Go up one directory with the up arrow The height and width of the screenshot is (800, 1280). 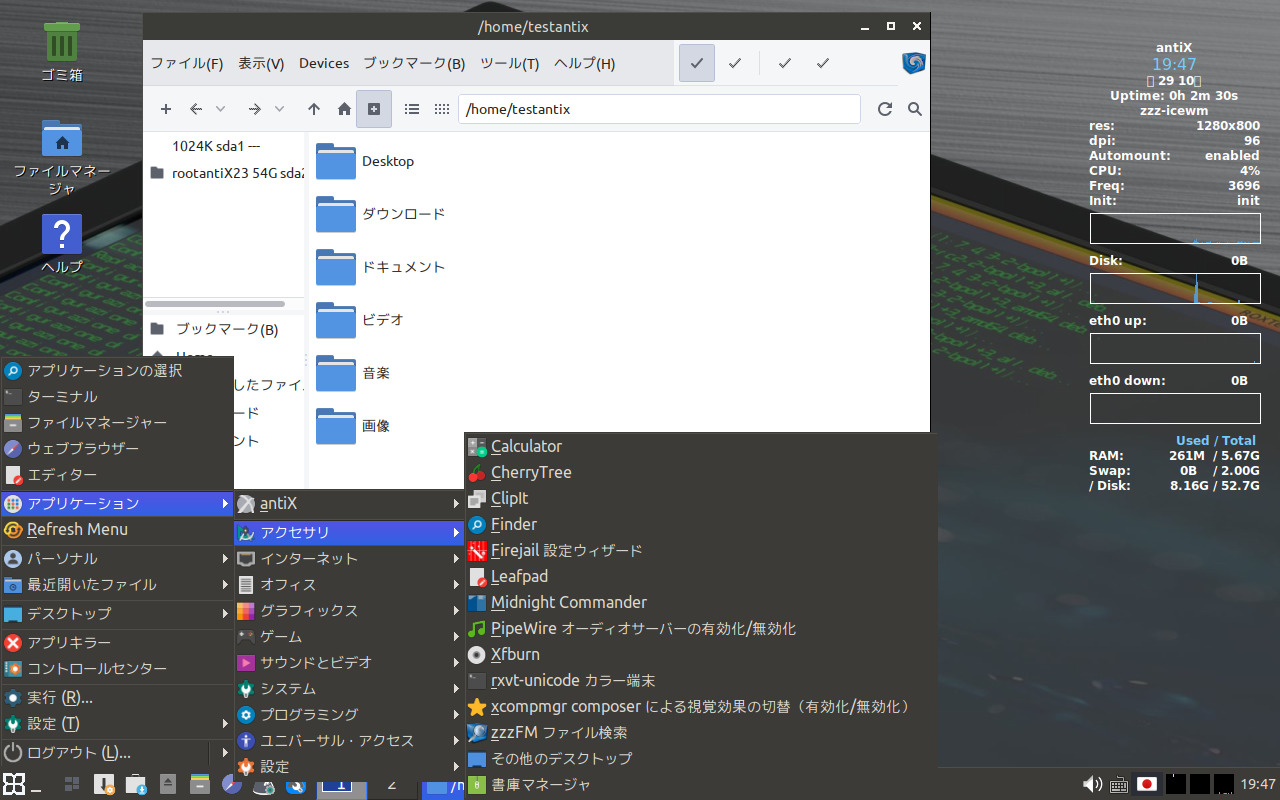[313, 109]
